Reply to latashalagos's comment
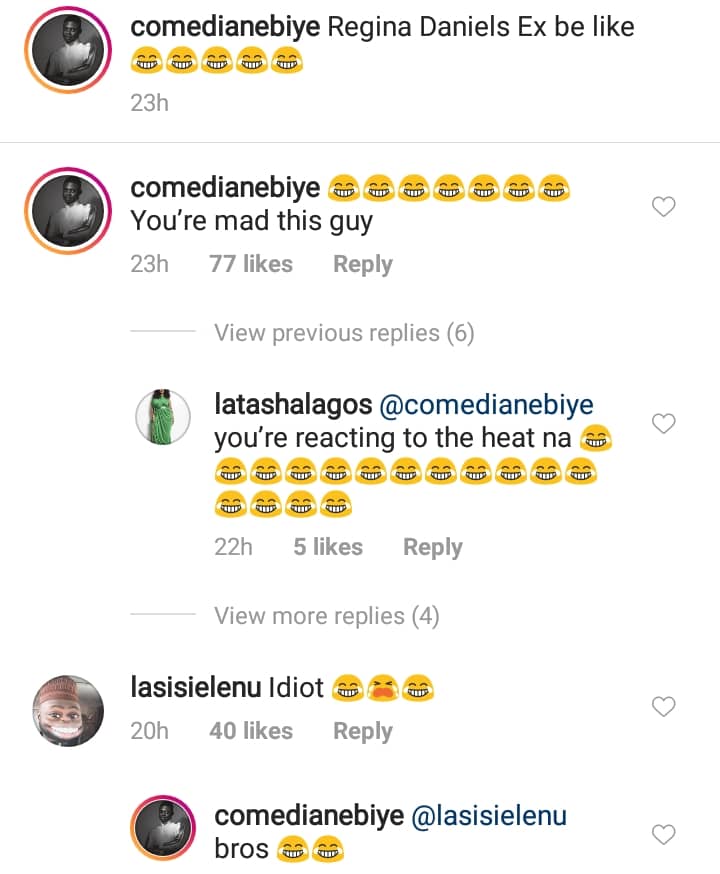The height and width of the screenshot is (874, 720). pos(432,547)
